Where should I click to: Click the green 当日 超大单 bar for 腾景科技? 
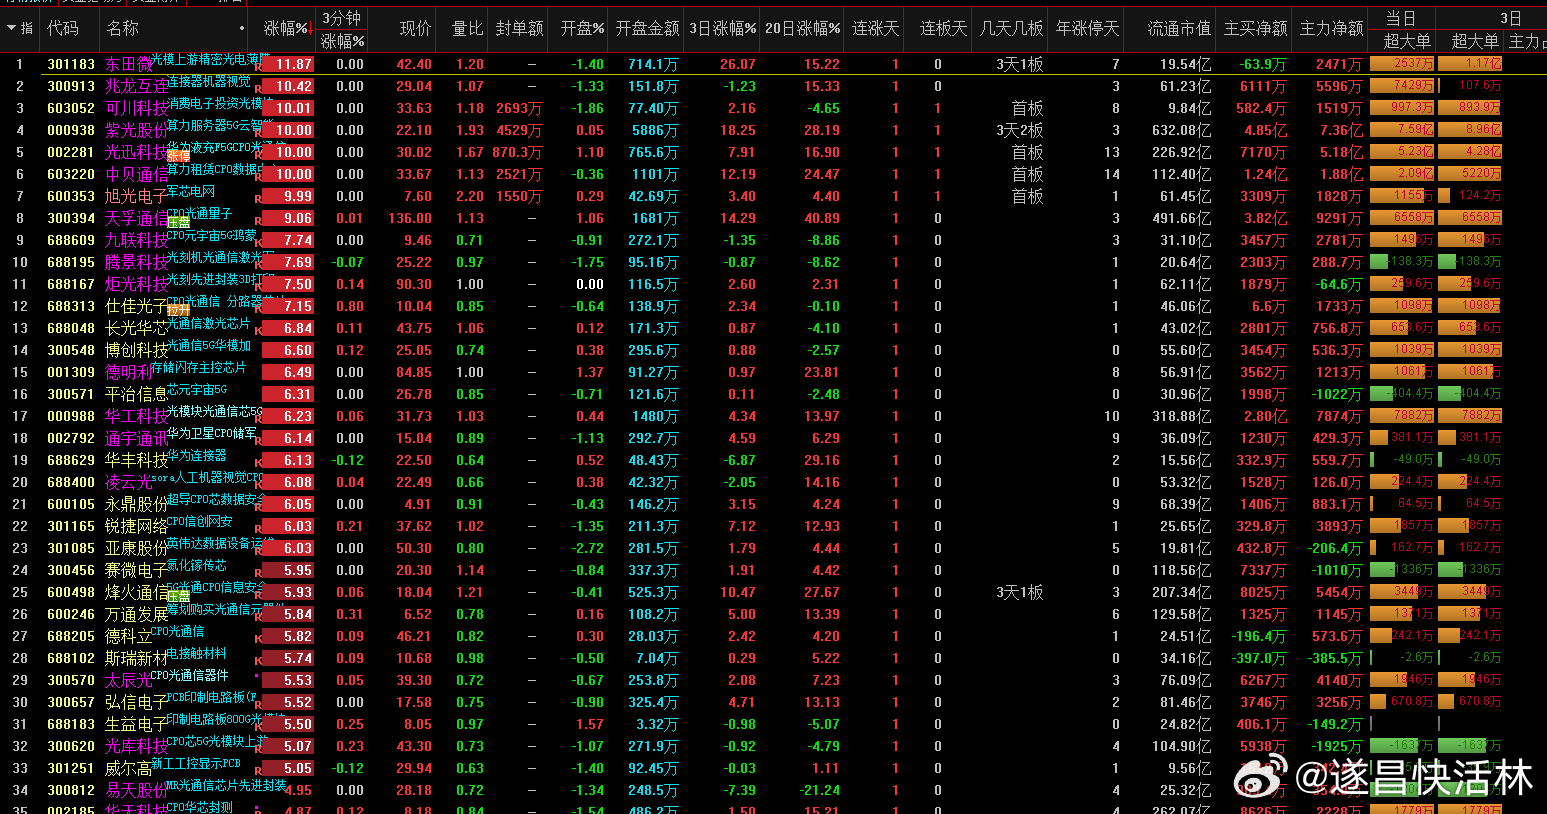coord(1401,262)
